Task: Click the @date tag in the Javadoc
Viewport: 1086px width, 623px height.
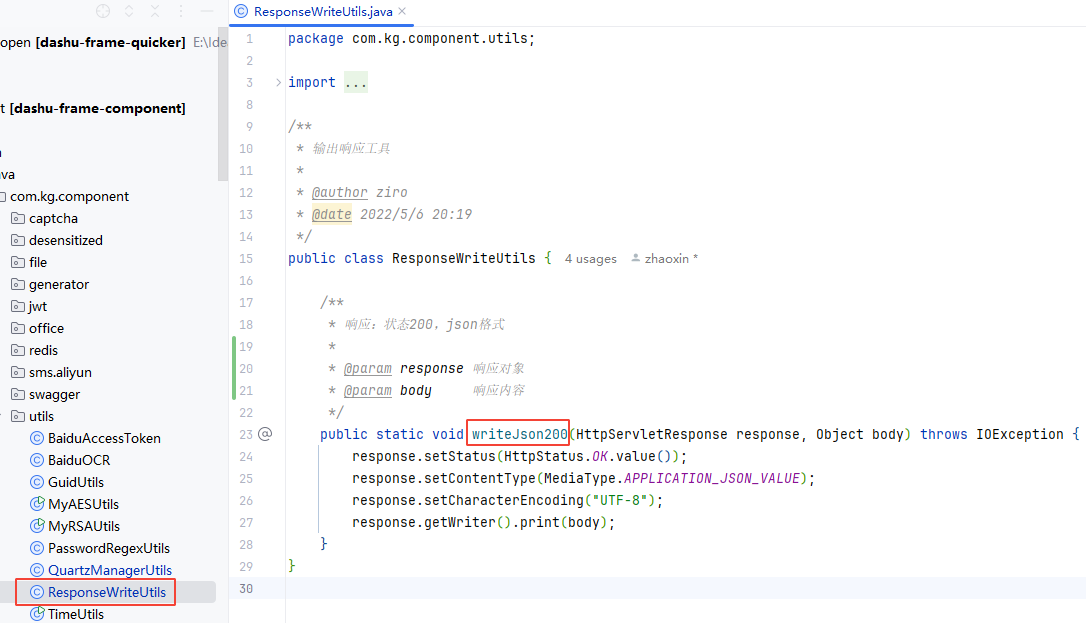Action: click(x=332, y=215)
